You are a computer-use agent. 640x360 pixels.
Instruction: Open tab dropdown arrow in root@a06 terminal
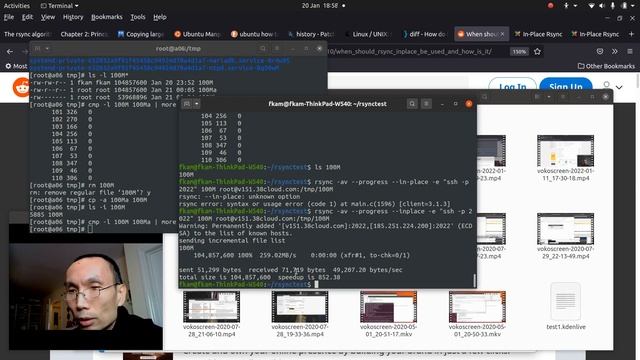click(47, 49)
